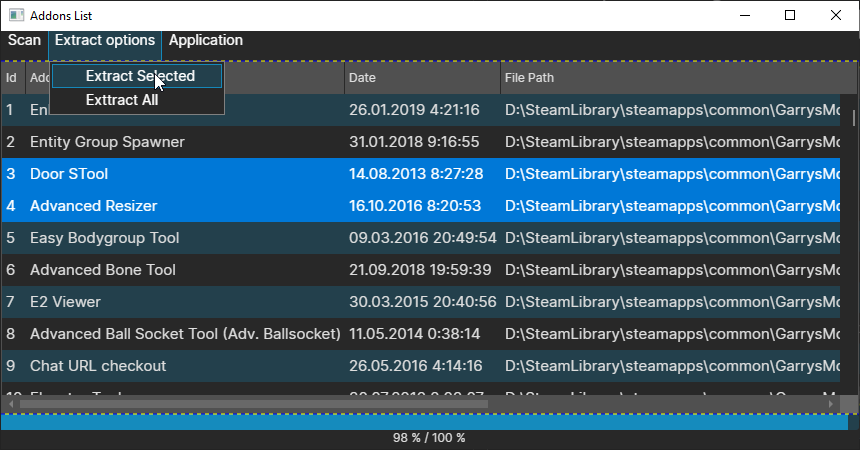Open the Application menu
Image resolution: width=860 pixels, height=450 pixels.
pyautogui.click(x=205, y=41)
